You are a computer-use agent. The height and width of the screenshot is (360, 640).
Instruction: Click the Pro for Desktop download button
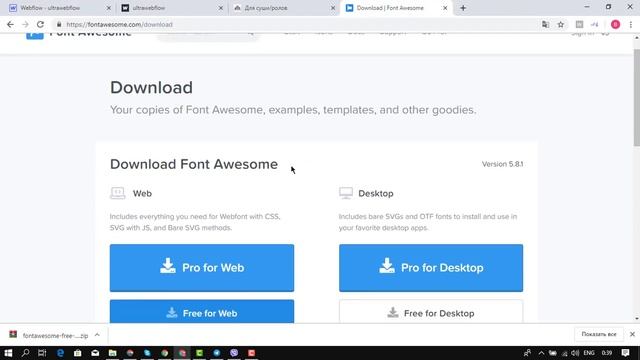[x=431, y=268]
